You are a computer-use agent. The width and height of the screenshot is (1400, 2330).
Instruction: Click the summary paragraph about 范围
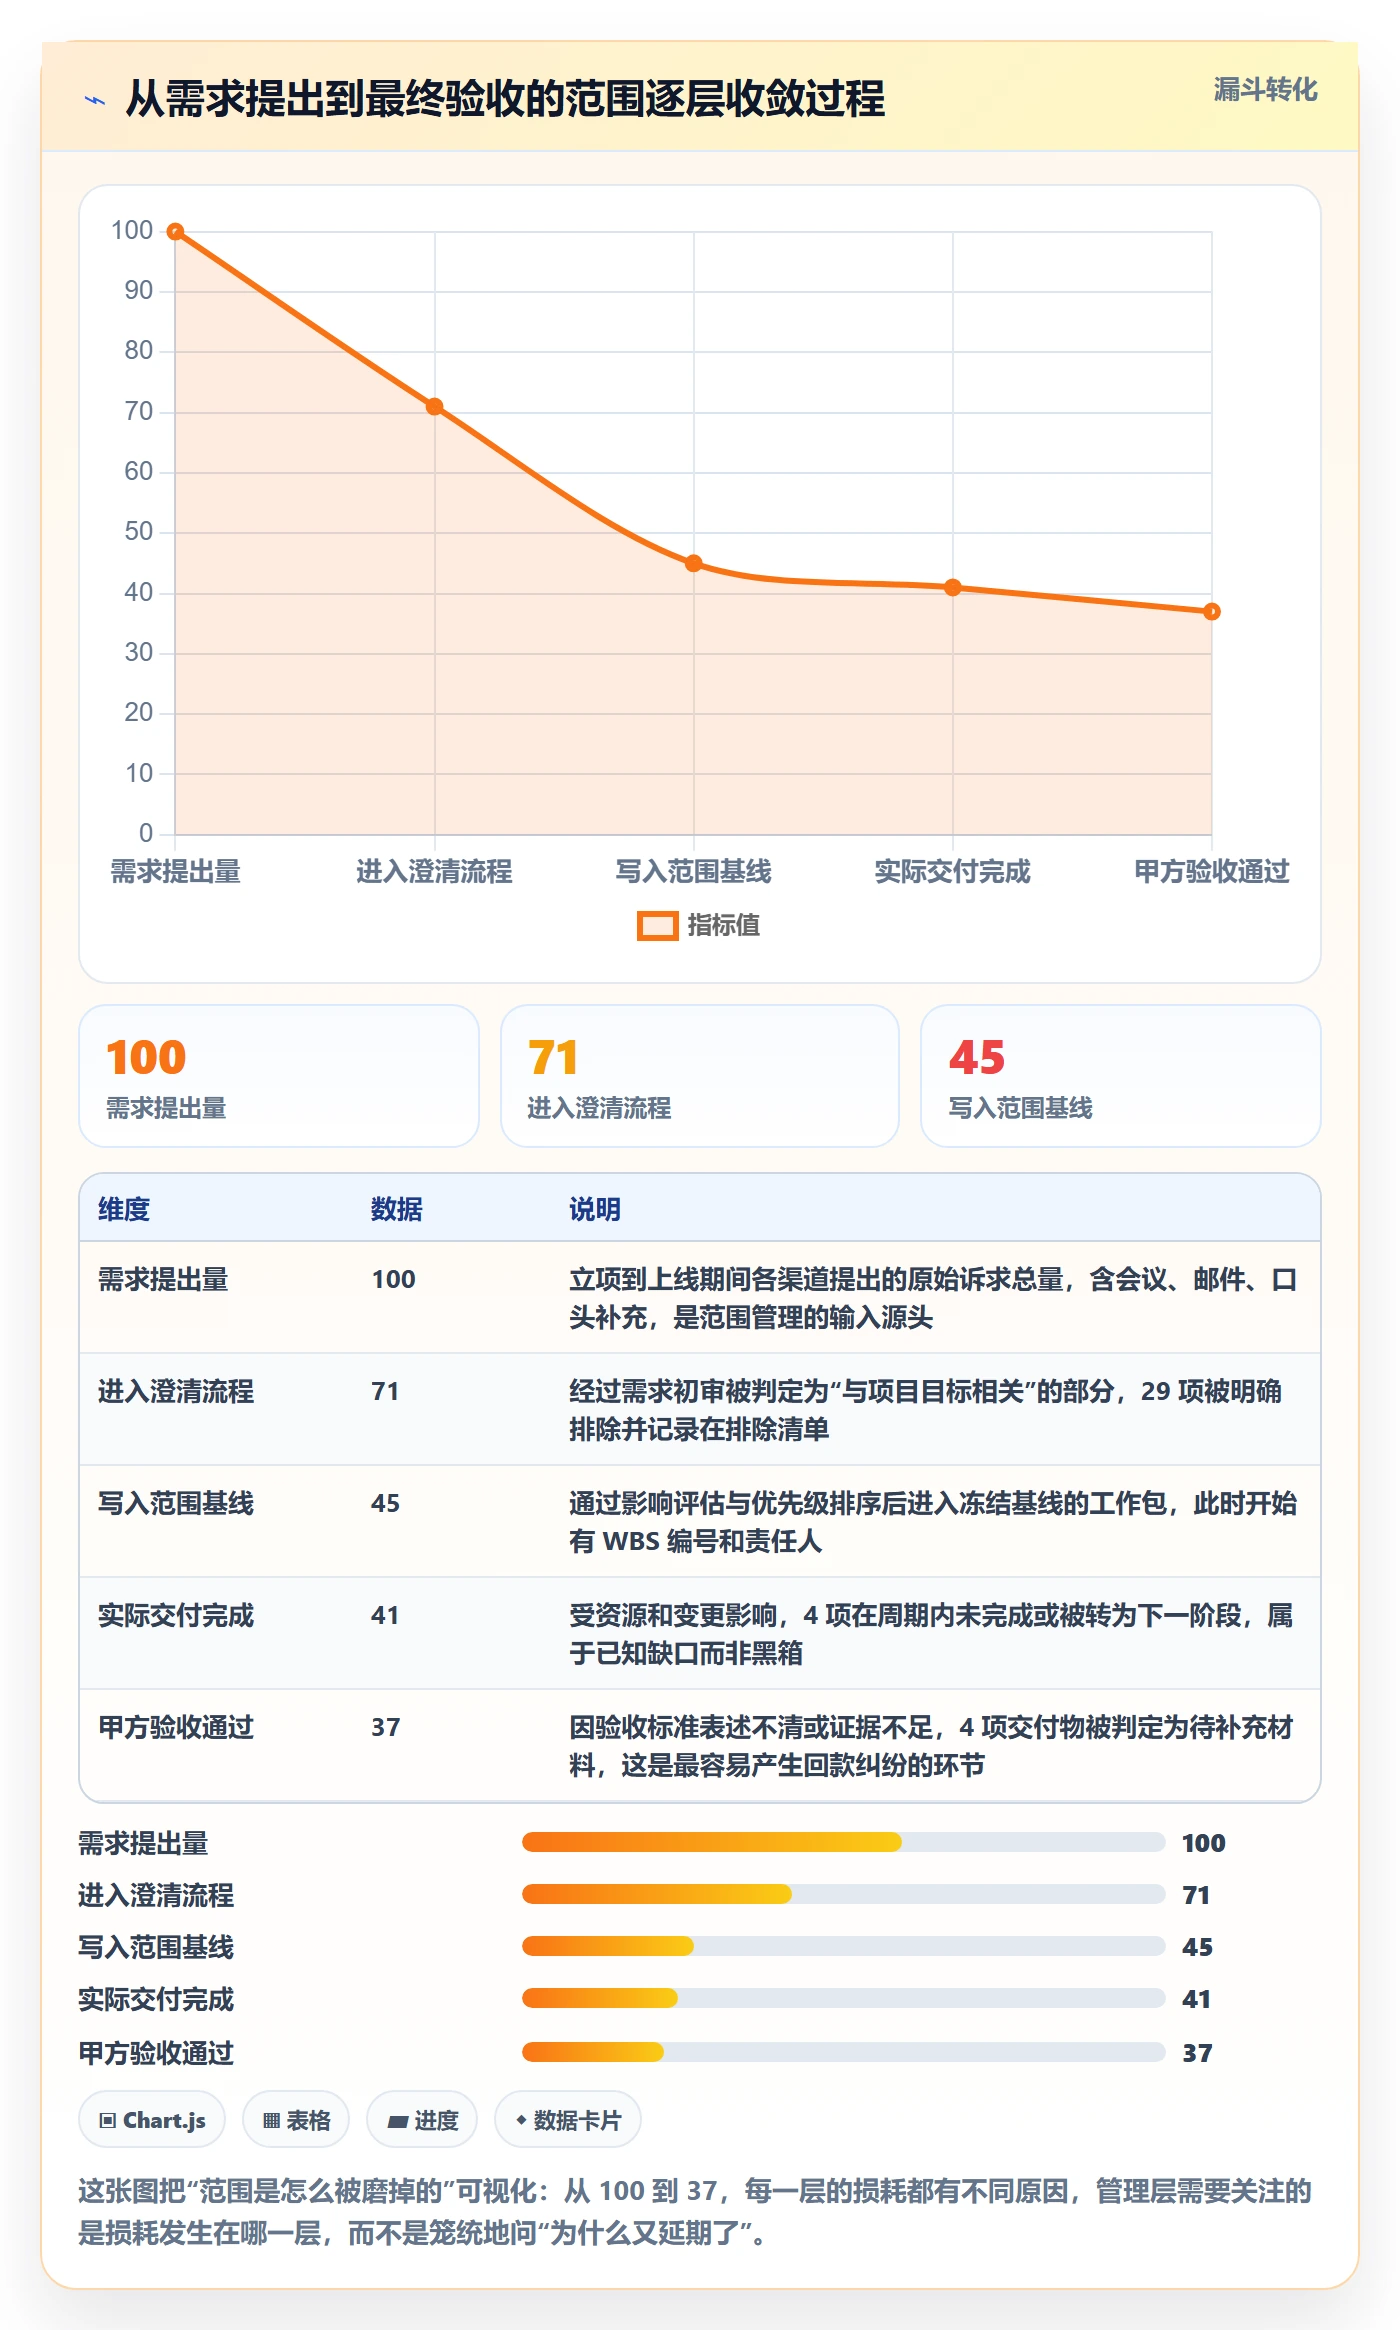695,2212
